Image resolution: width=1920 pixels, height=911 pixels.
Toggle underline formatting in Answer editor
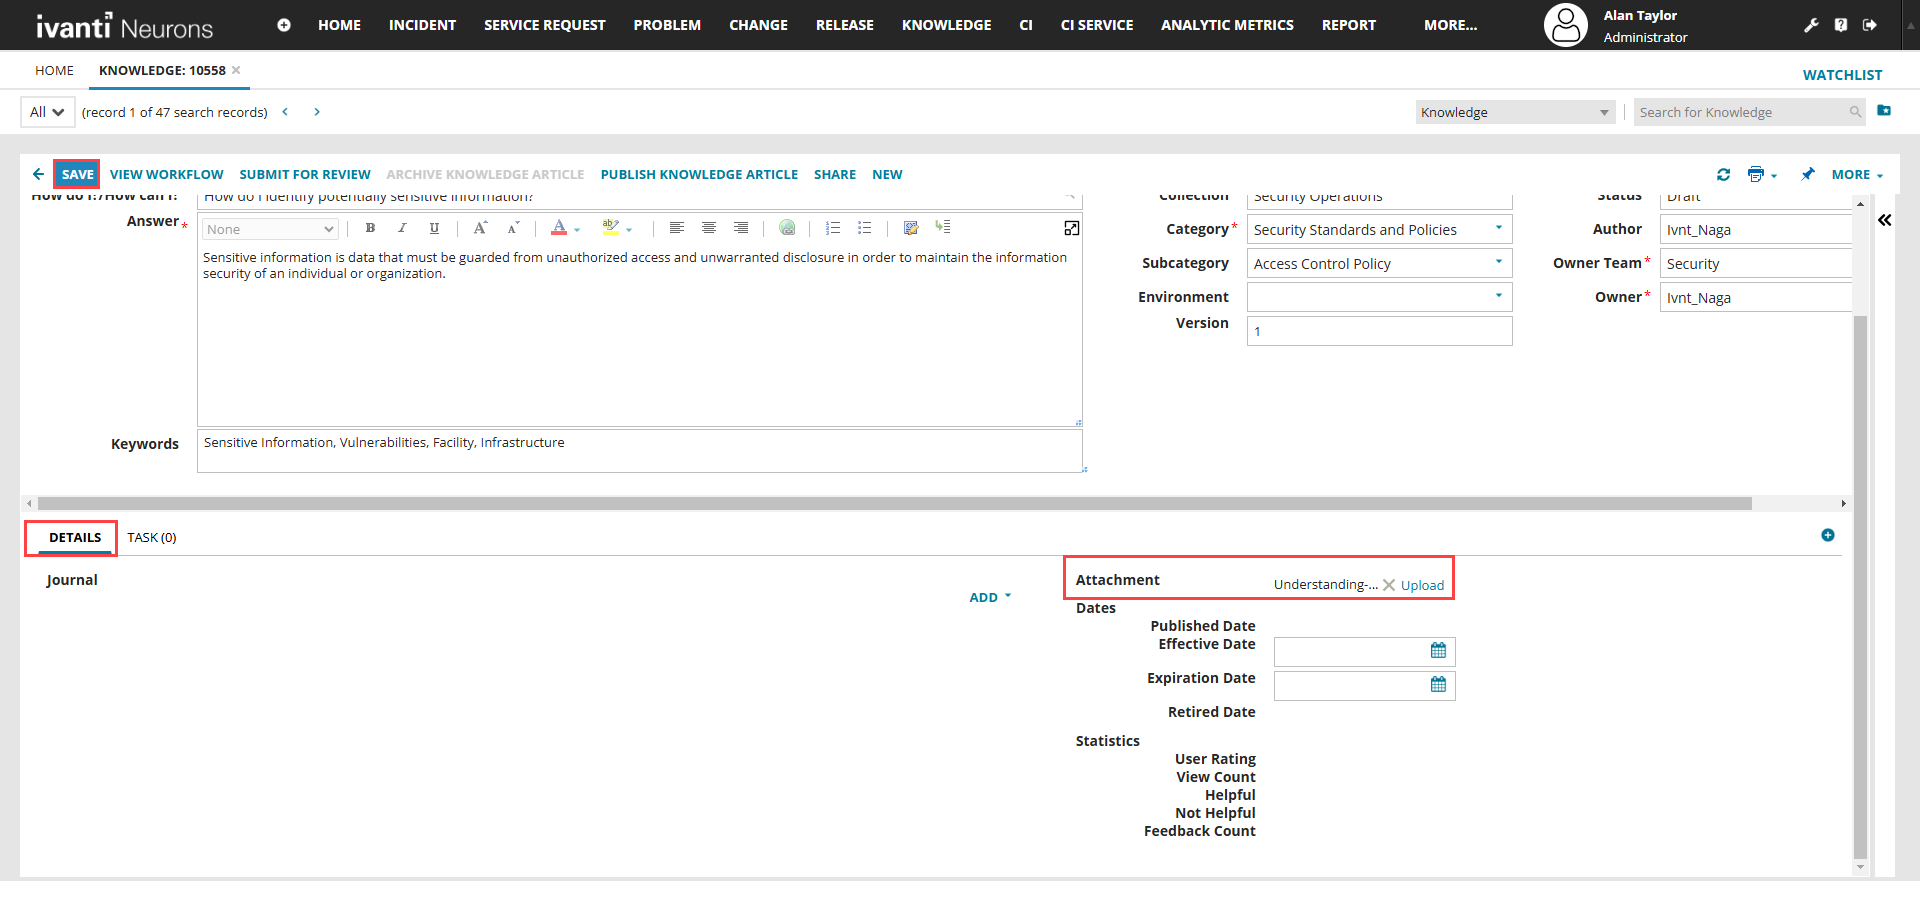point(434,228)
